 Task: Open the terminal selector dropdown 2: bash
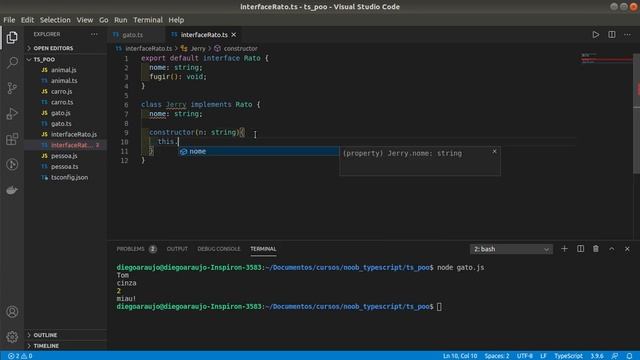click(x=511, y=249)
